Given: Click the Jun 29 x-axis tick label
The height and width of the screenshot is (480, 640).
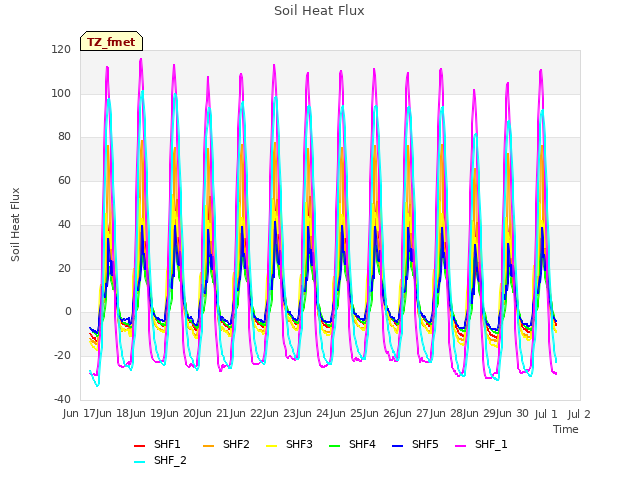Looking at the screenshot, I should [481, 413].
